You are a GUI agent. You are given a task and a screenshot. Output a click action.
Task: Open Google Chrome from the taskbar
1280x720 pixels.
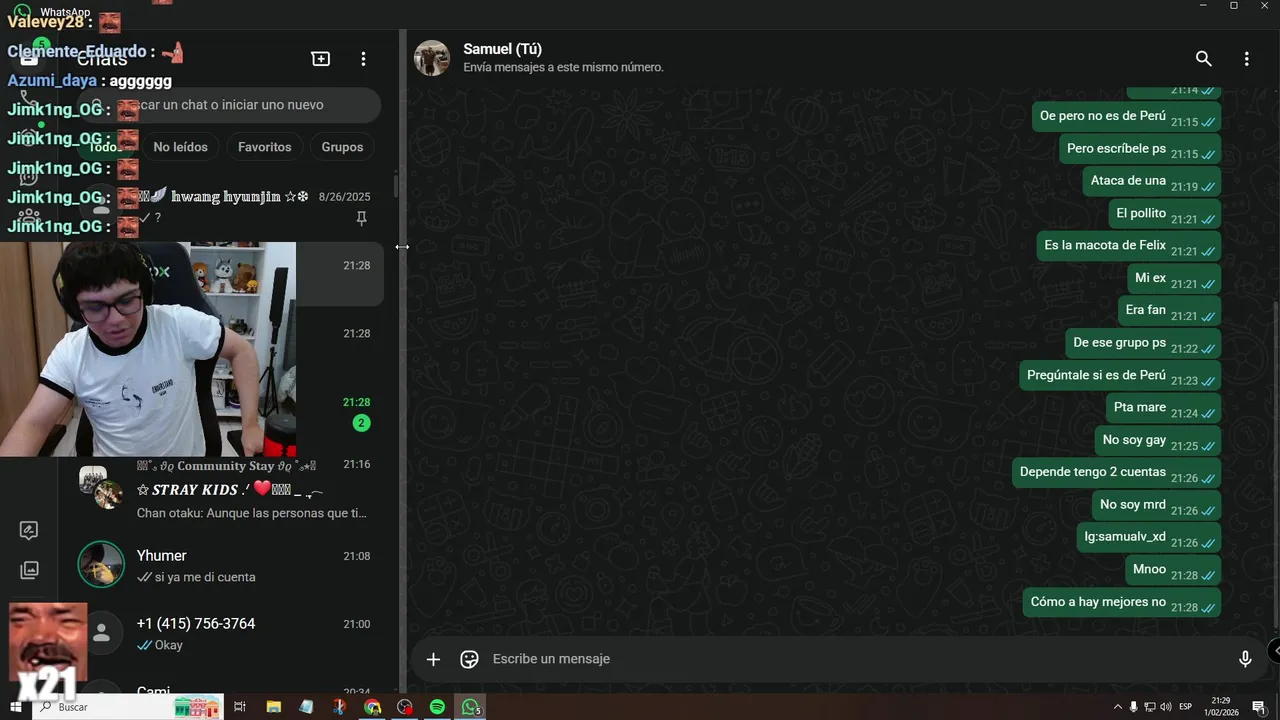(x=372, y=707)
